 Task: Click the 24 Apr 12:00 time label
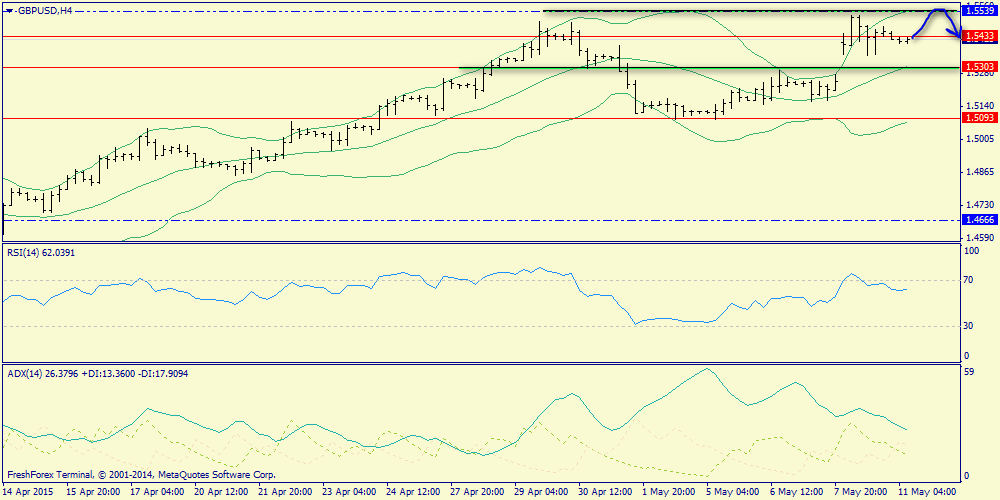coord(415,492)
